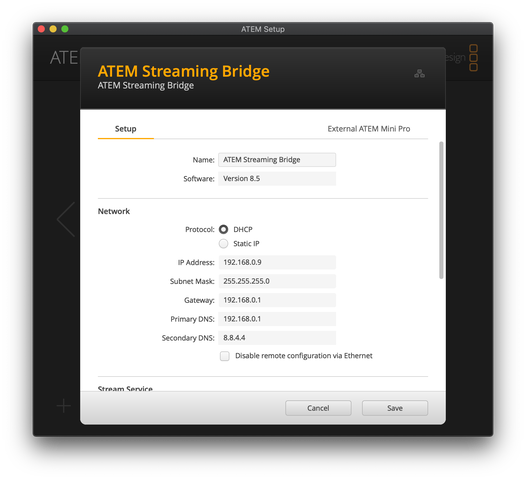Screen dimensions: 526x480
Task: Click the Stream Service section heading
Action: pos(125,388)
